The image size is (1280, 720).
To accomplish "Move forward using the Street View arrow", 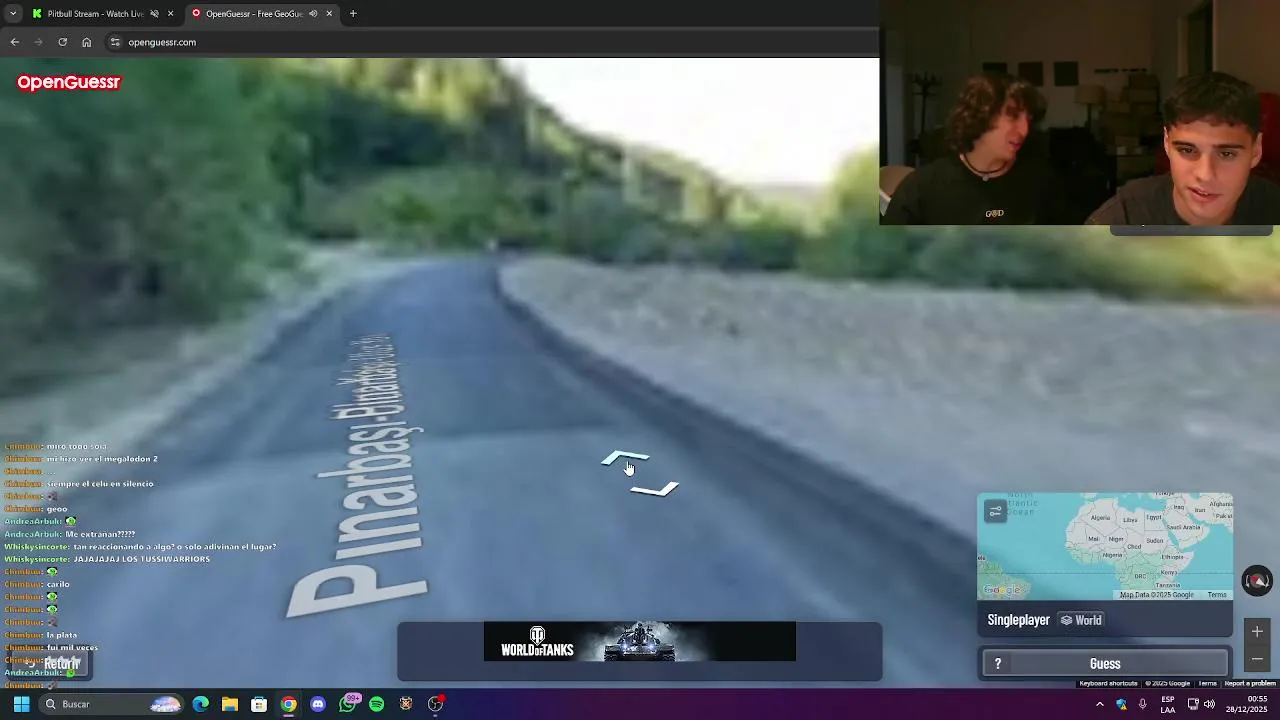I will [x=625, y=459].
